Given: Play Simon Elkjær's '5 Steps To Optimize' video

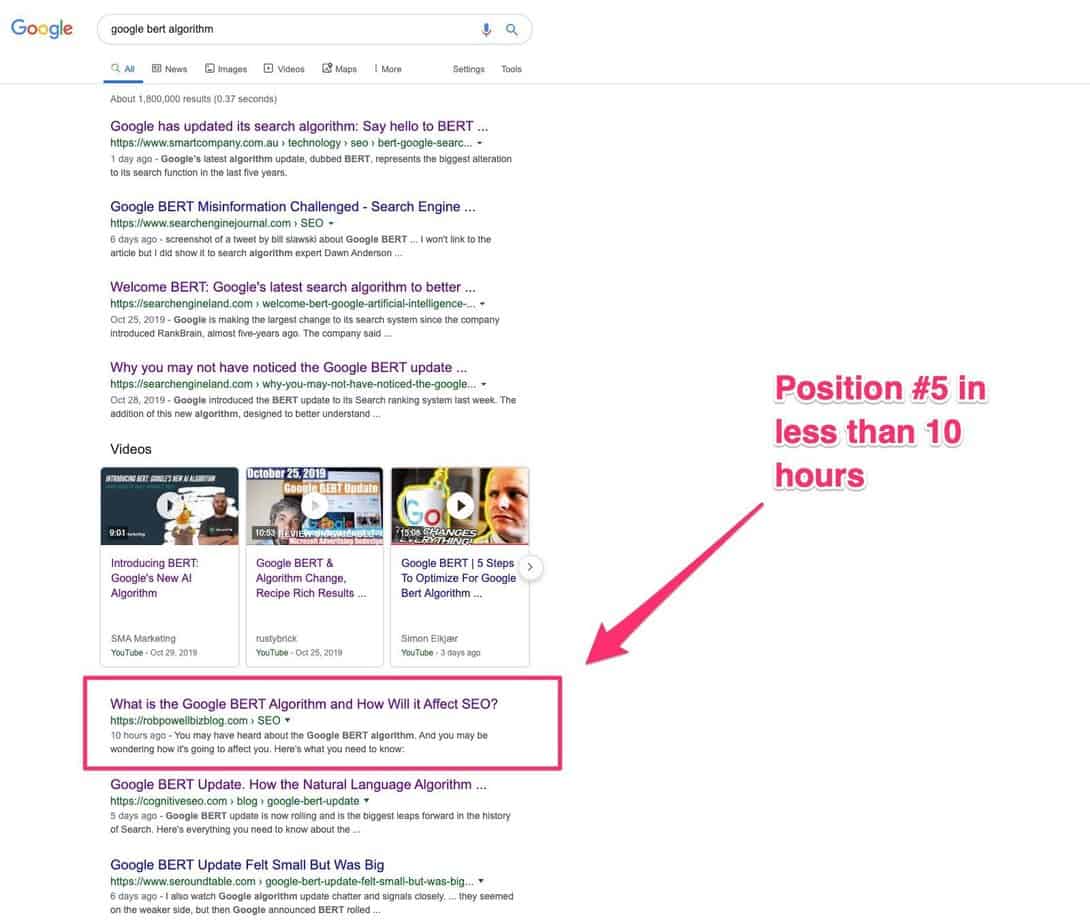Looking at the screenshot, I should pos(459,505).
